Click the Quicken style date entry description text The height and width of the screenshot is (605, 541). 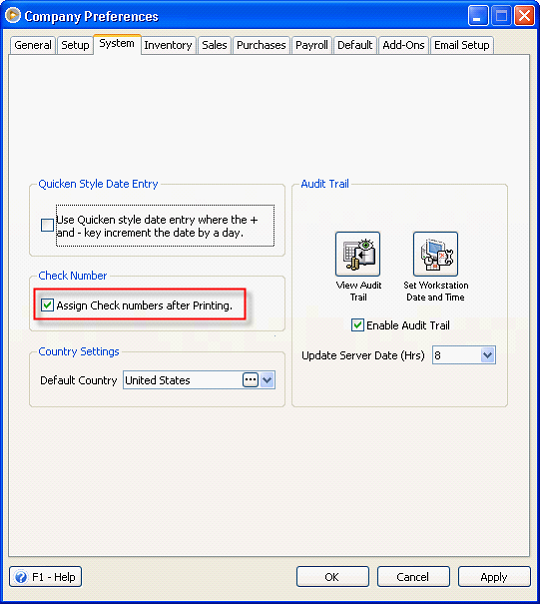point(157,226)
